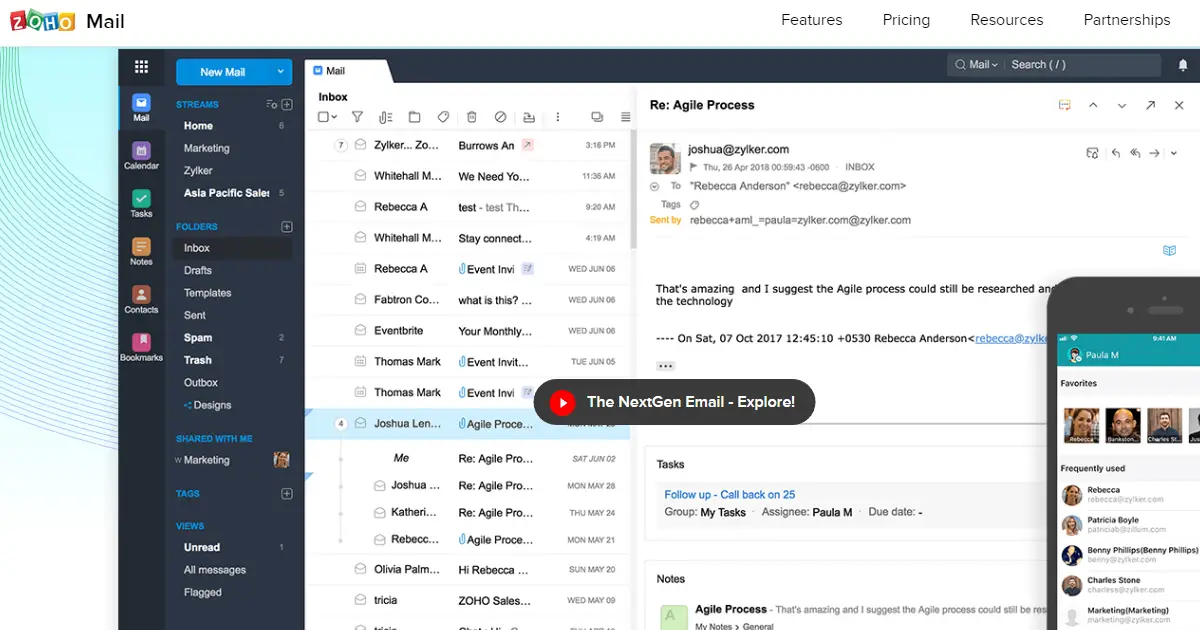Tick the select-all checkbox in Inbox toolbar

[x=323, y=117]
